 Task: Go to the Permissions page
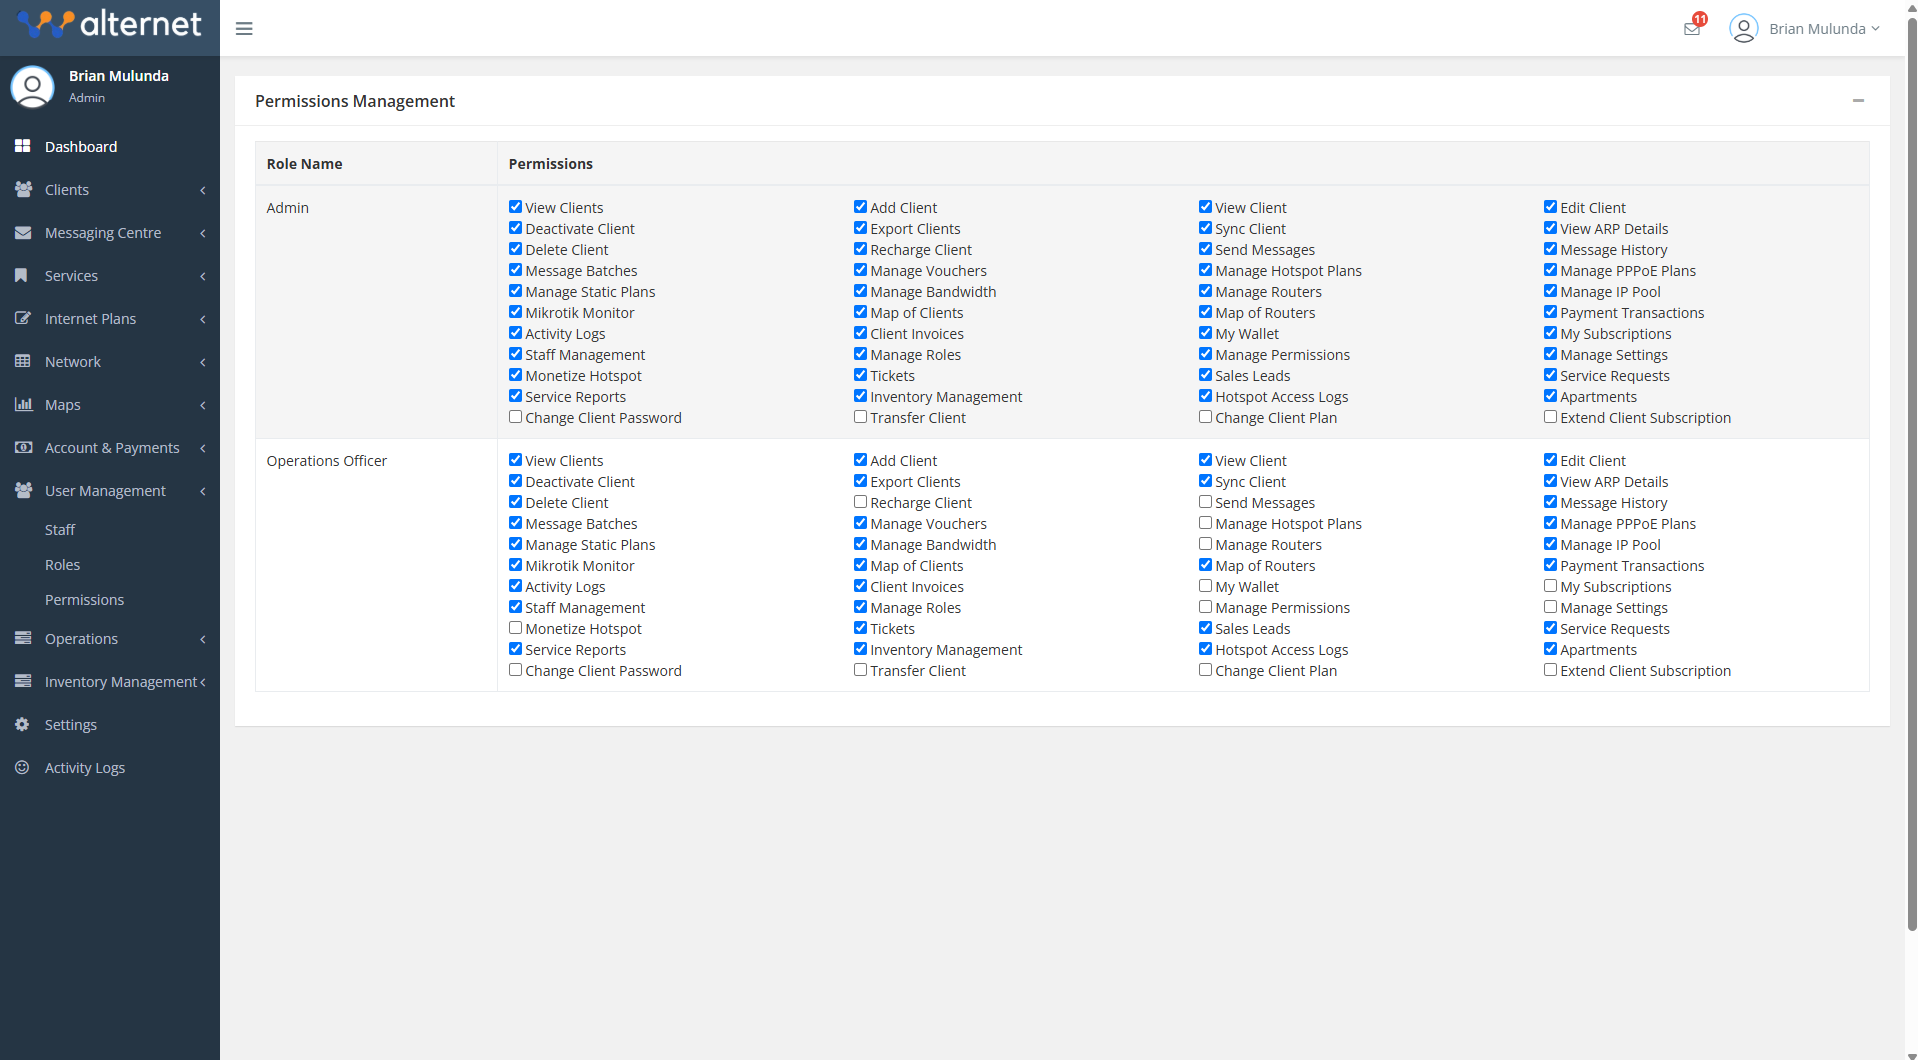[x=85, y=599]
